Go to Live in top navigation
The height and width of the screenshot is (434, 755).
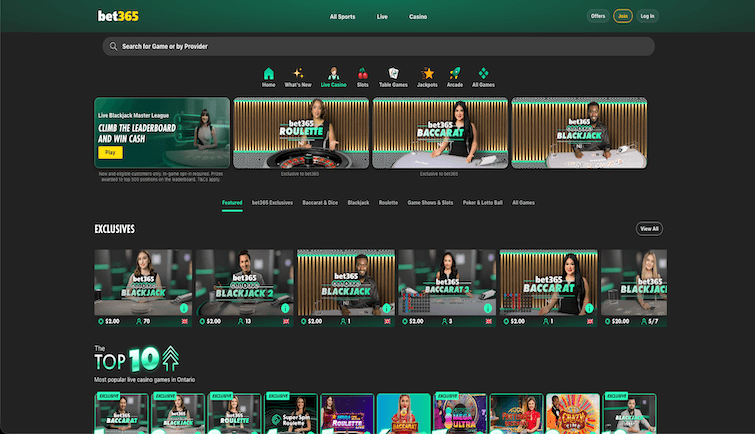tap(382, 16)
